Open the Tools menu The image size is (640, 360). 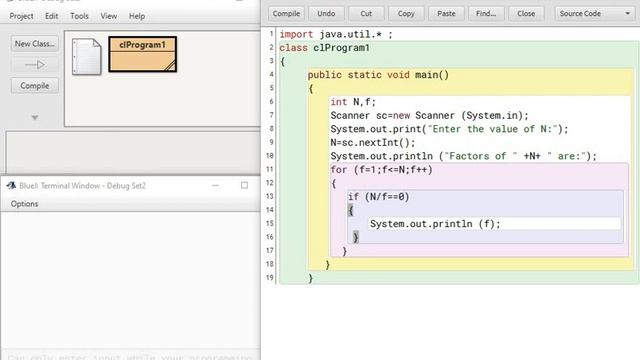[x=79, y=16]
